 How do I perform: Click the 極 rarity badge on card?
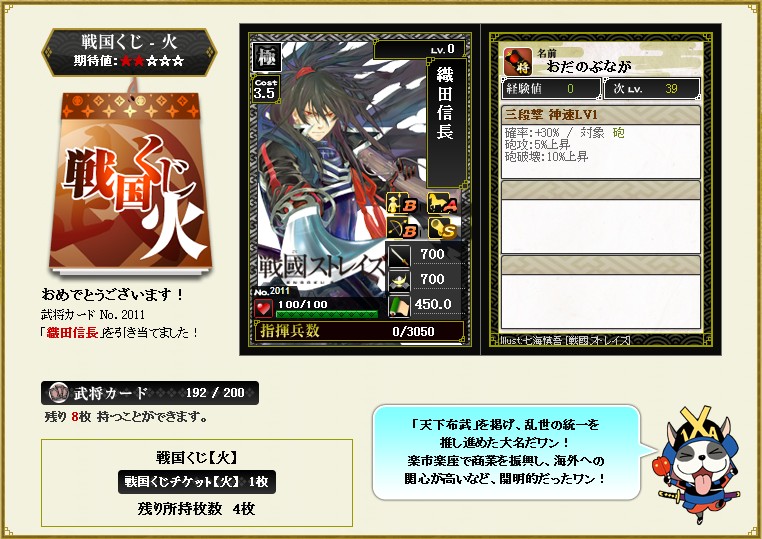[266, 56]
